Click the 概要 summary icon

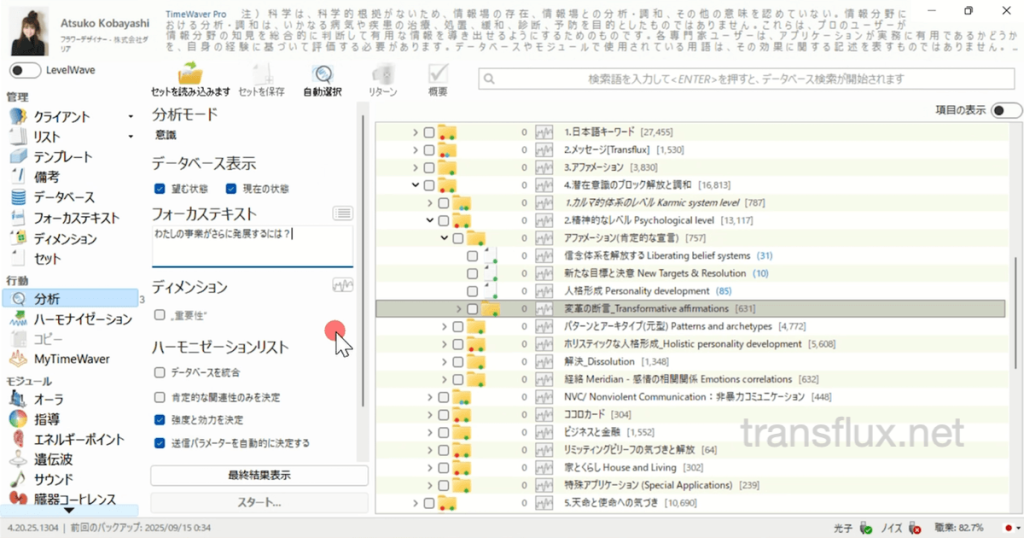tap(438, 74)
